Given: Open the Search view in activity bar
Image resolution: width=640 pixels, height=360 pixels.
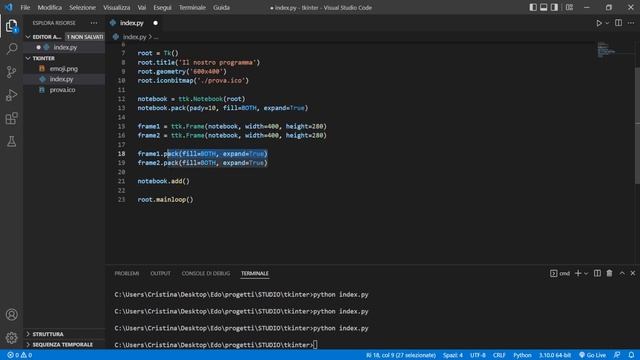Looking at the screenshot, I should [x=11, y=49].
